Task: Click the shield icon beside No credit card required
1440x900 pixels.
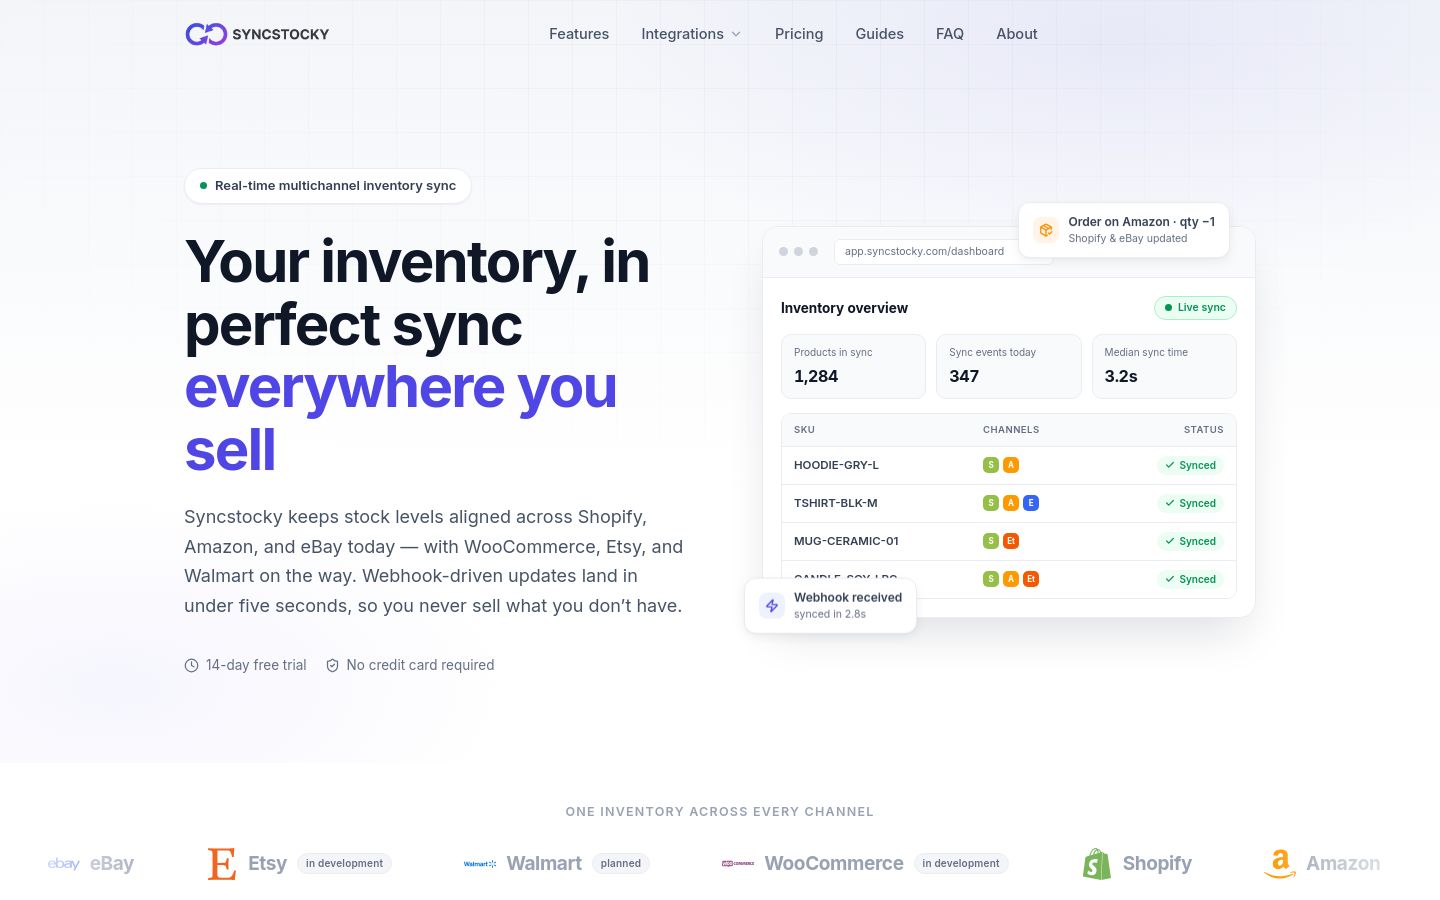Action: click(333, 665)
